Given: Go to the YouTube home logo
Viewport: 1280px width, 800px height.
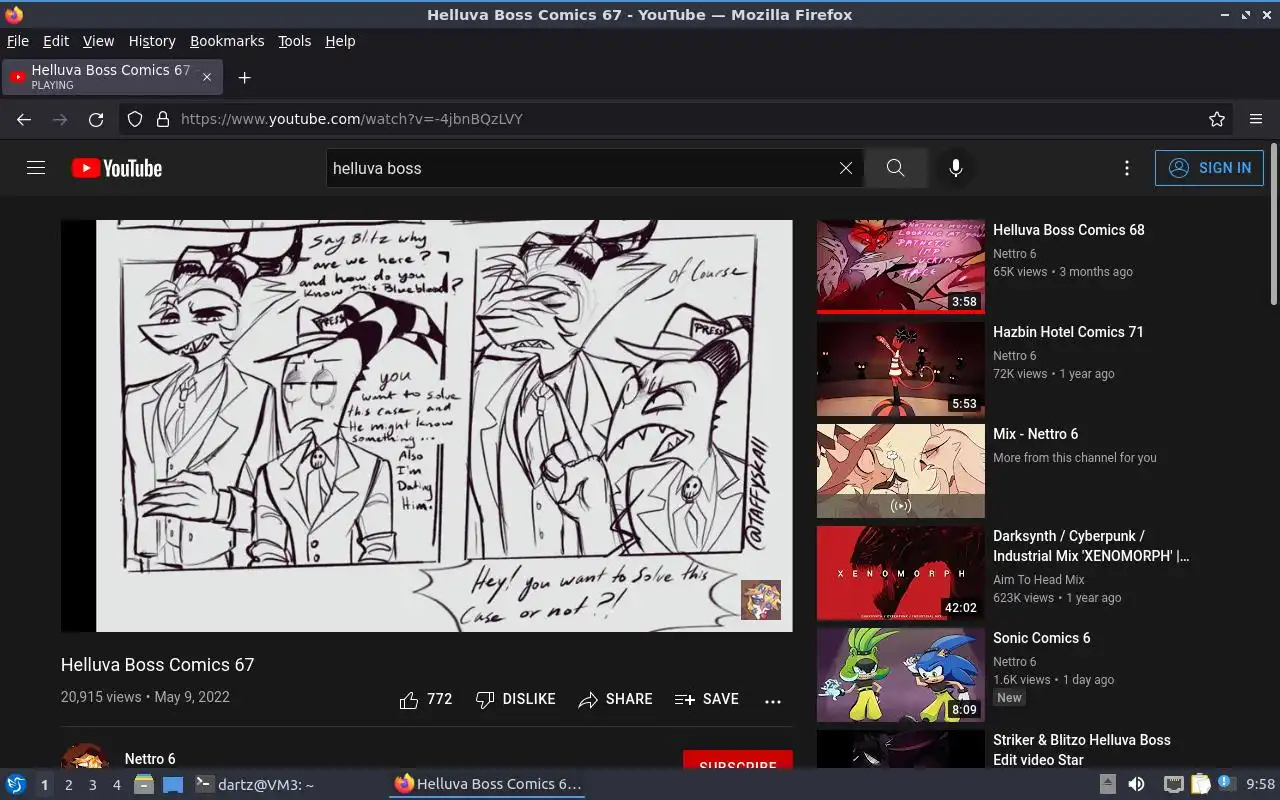Looking at the screenshot, I should [x=117, y=168].
